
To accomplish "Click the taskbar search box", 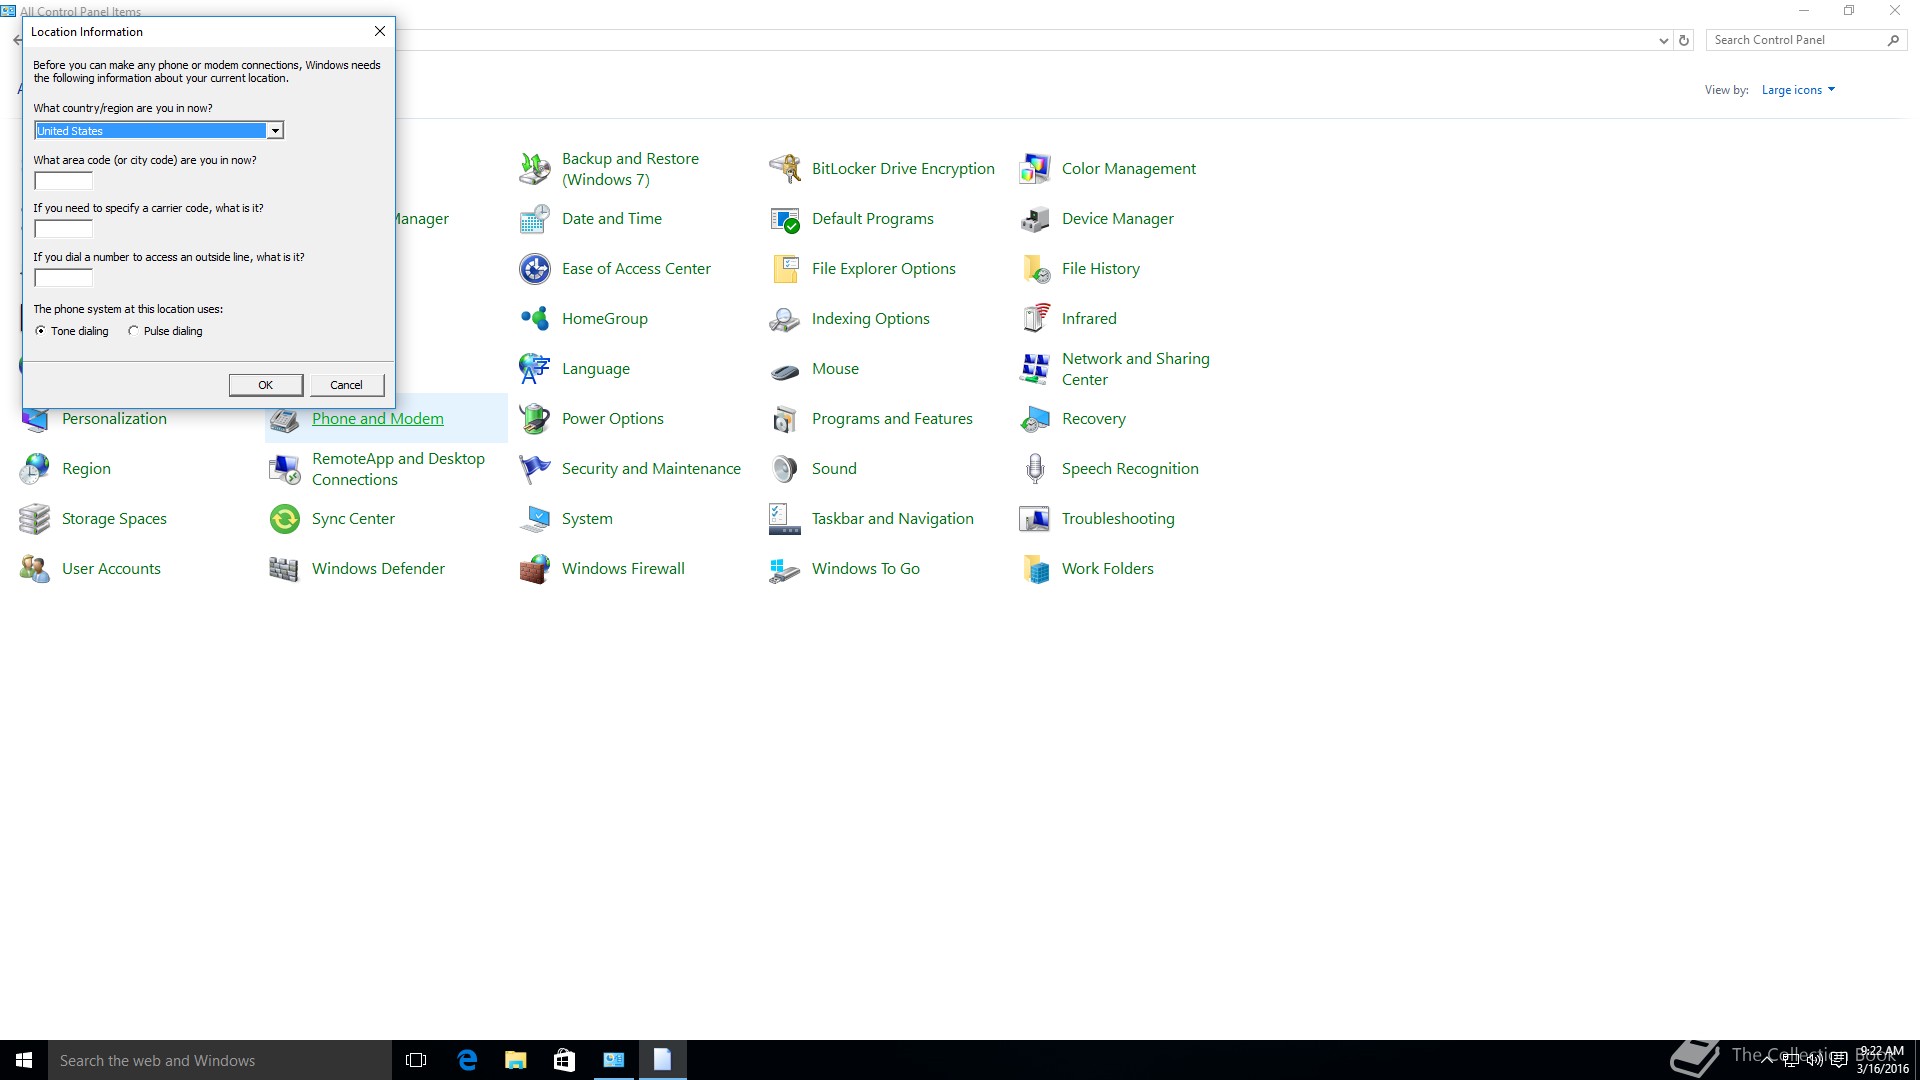I will [220, 1060].
